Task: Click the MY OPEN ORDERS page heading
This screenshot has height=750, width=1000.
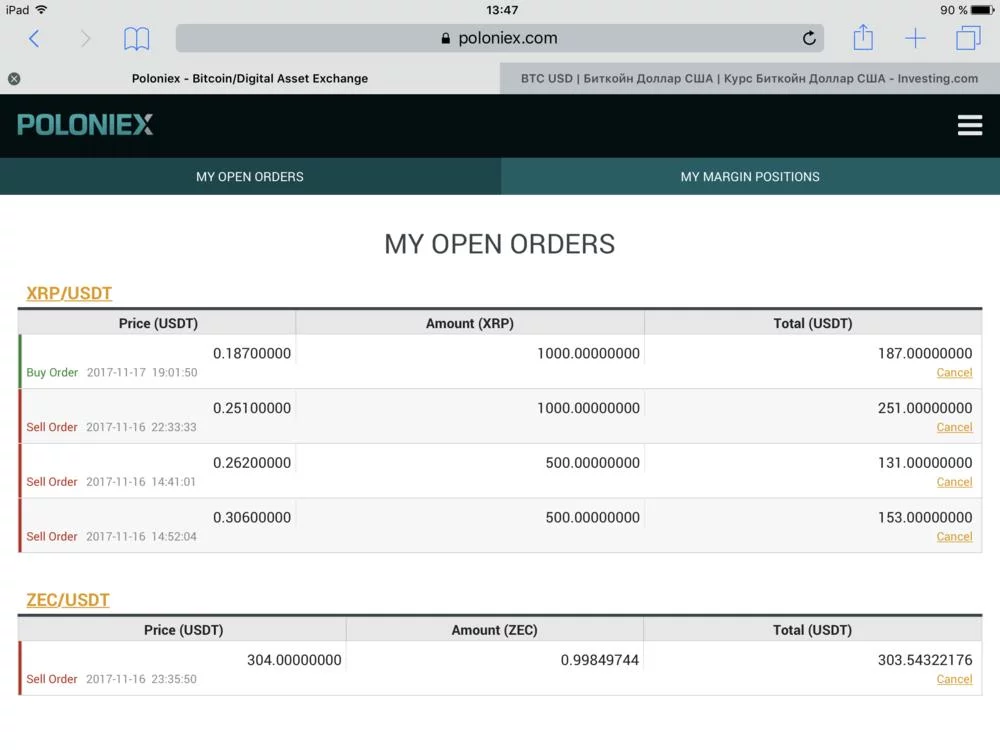Action: click(x=499, y=244)
